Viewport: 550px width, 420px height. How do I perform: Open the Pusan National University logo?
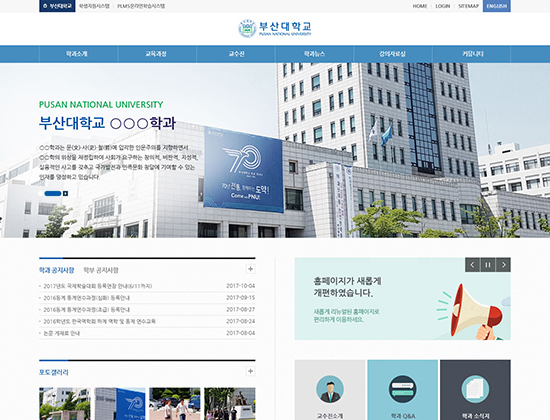pyautogui.click(x=275, y=28)
